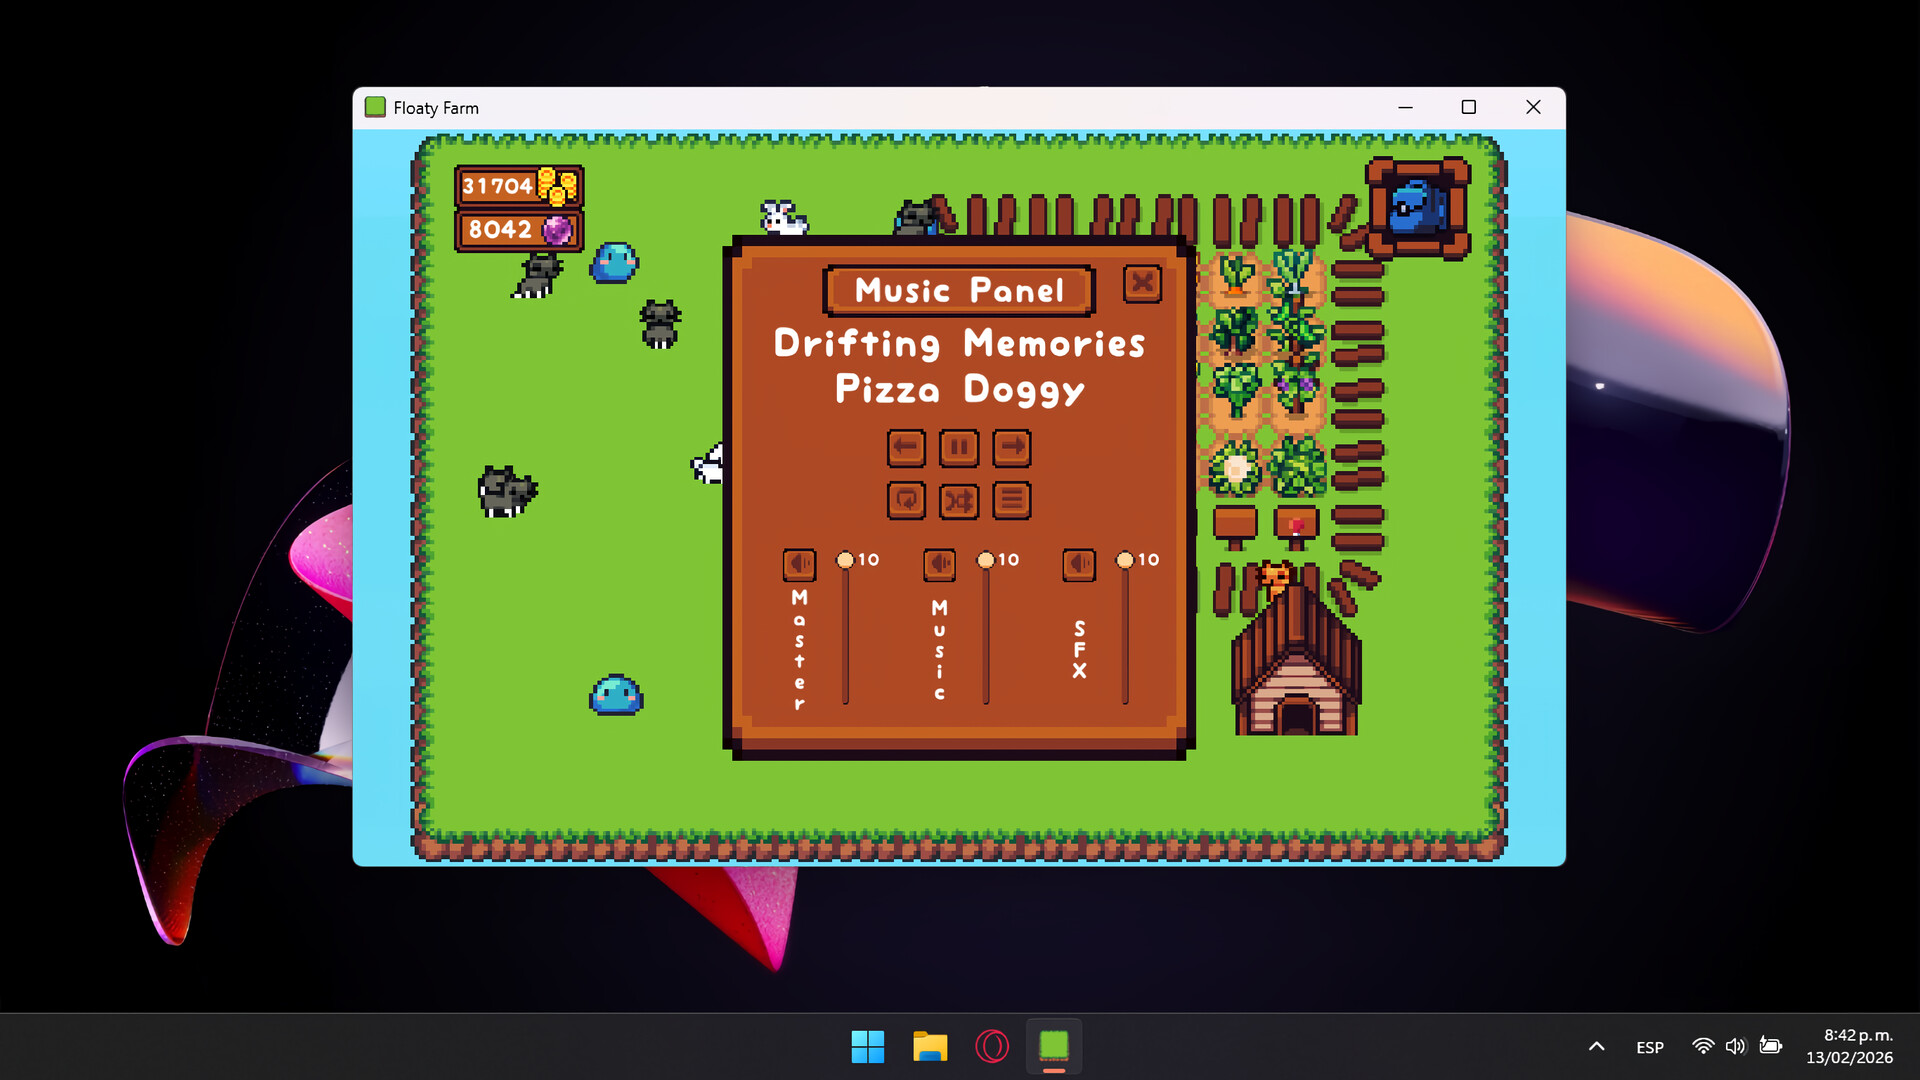Open the song playlist list

(1012, 500)
